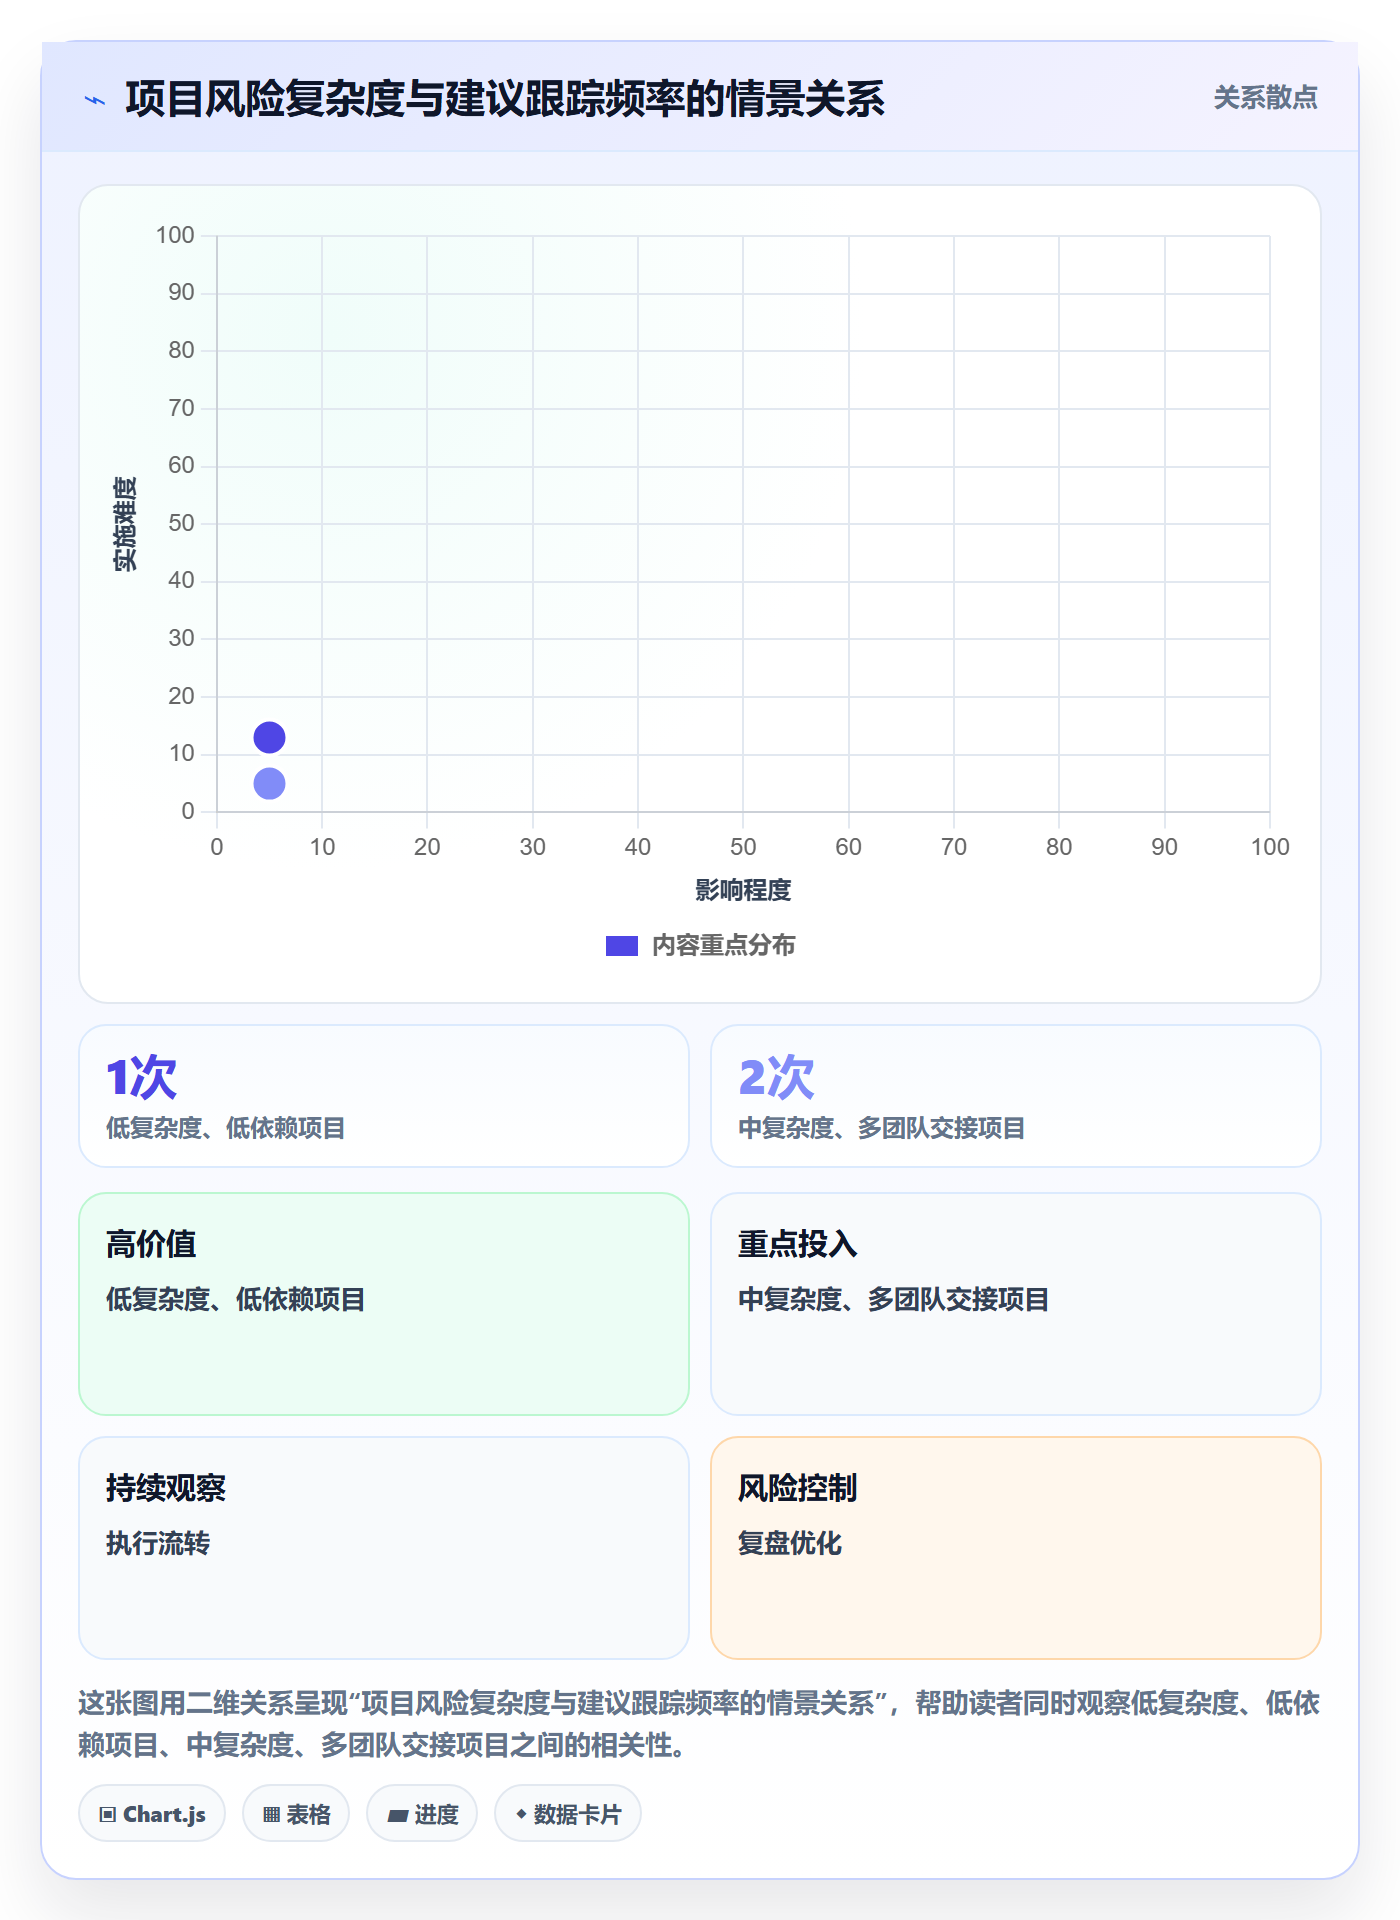This screenshot has width=1400, height=1920.
Task: Open the 持续观察 quadrant card
Action: tap(384, 1548)
